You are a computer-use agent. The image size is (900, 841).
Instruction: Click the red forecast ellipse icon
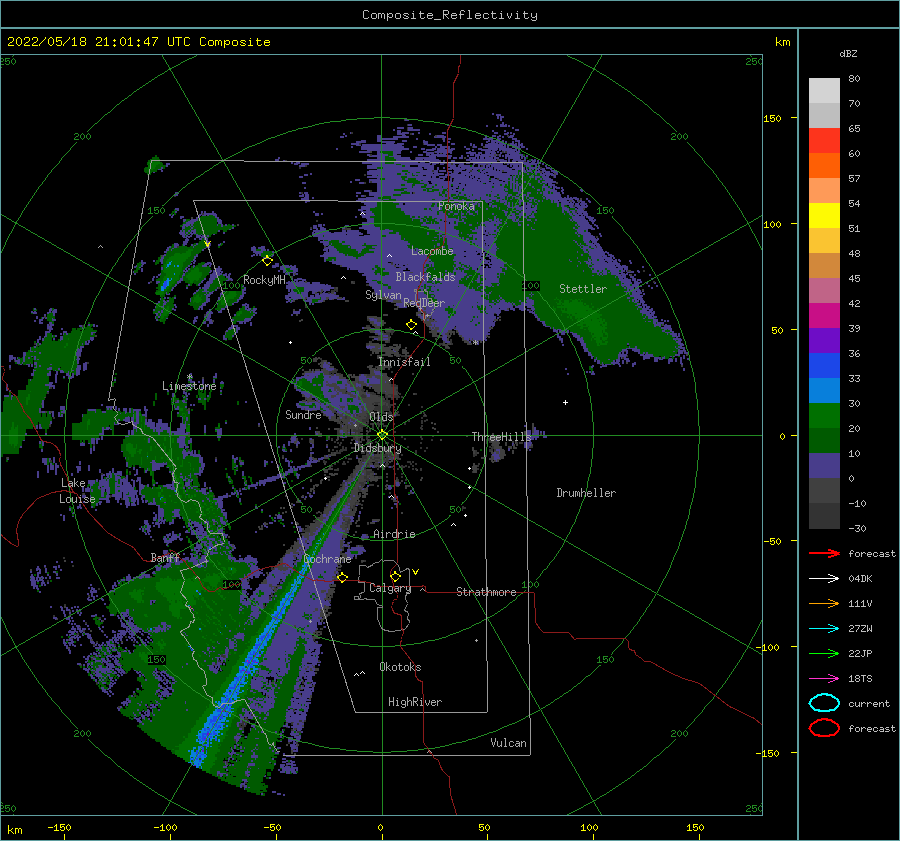(824, 728)
